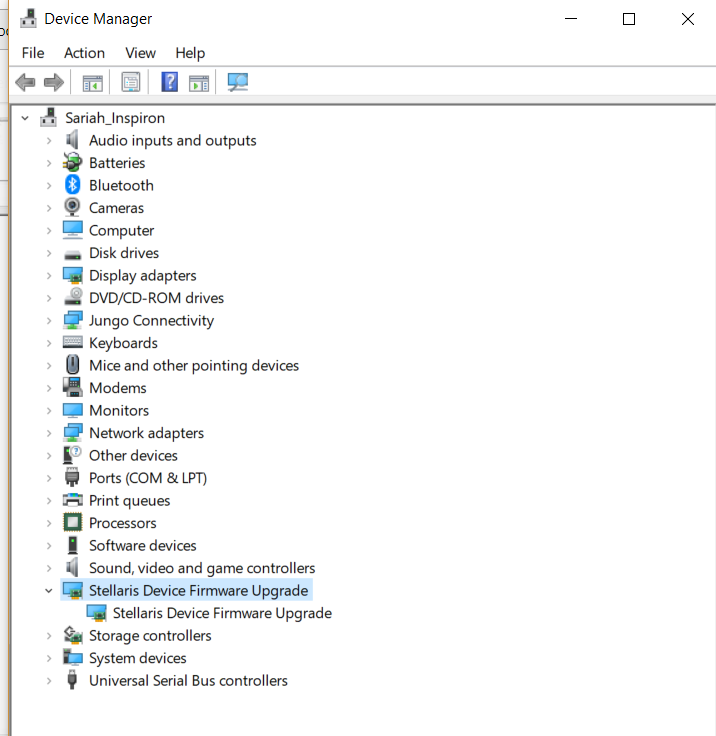Select the DVD/CD-ROM drives label
716x736 pixels.
point(156,299)
